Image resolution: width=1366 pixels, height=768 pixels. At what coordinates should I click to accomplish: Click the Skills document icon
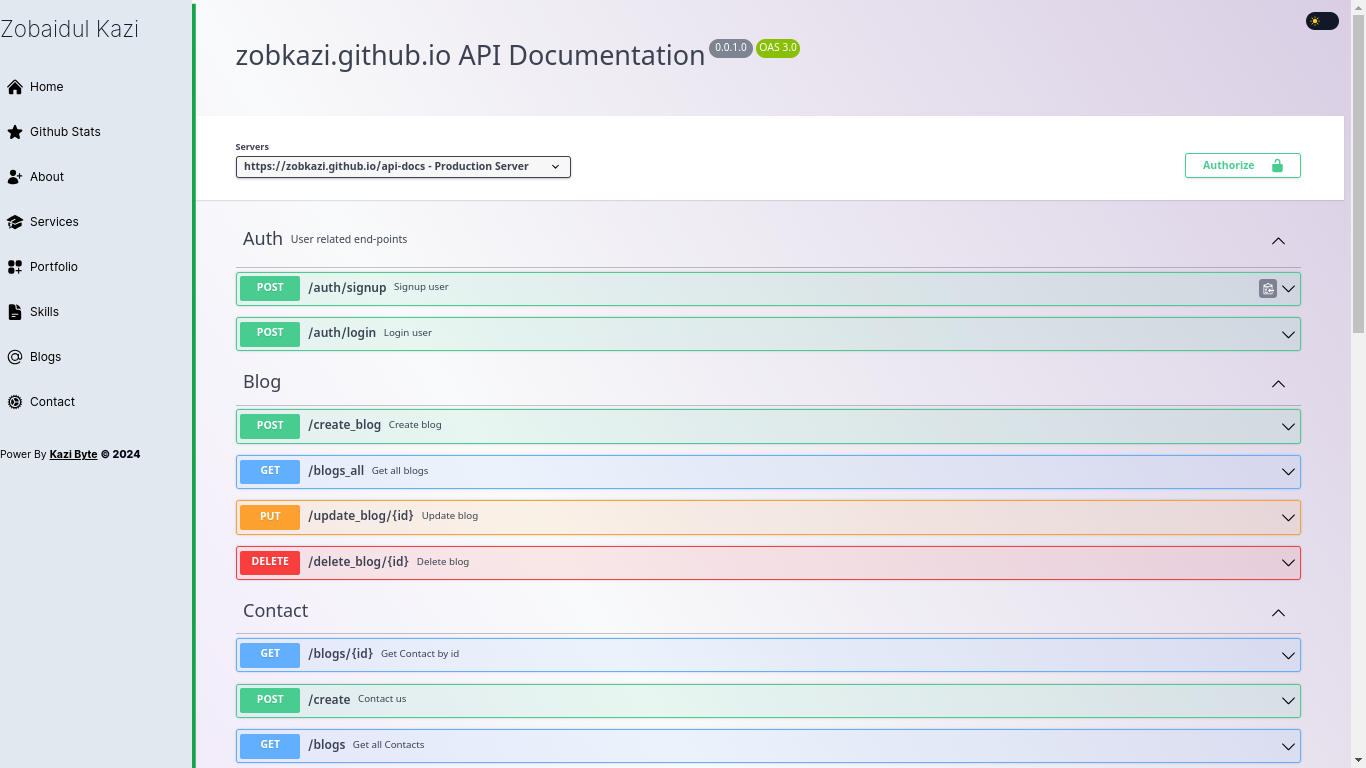[15, 312]
